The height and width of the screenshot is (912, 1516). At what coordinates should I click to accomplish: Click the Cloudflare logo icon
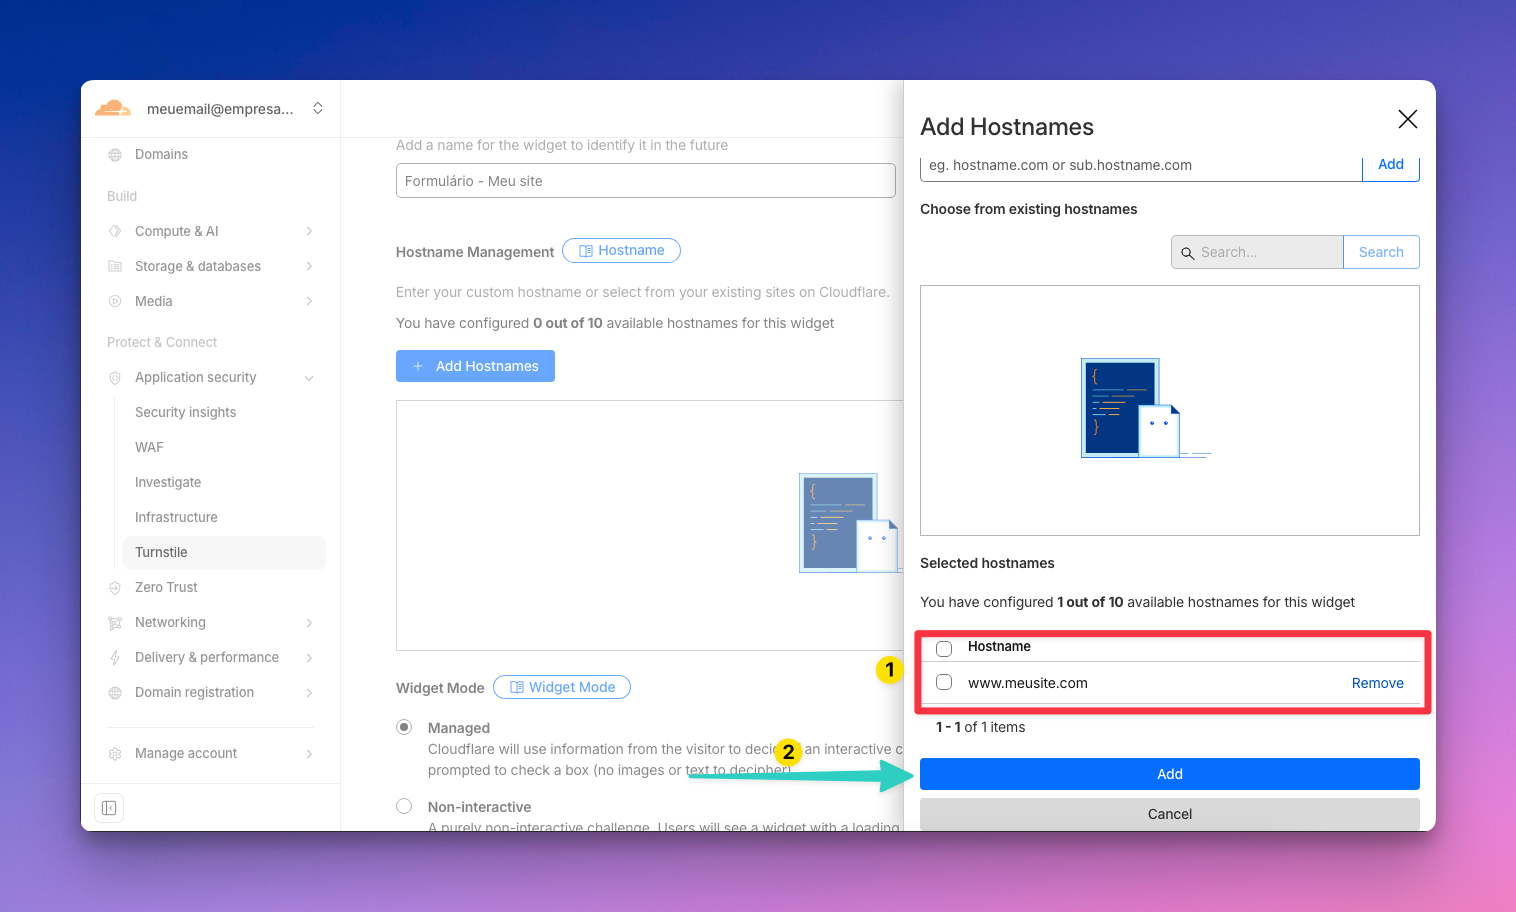[x=113, y=108]
